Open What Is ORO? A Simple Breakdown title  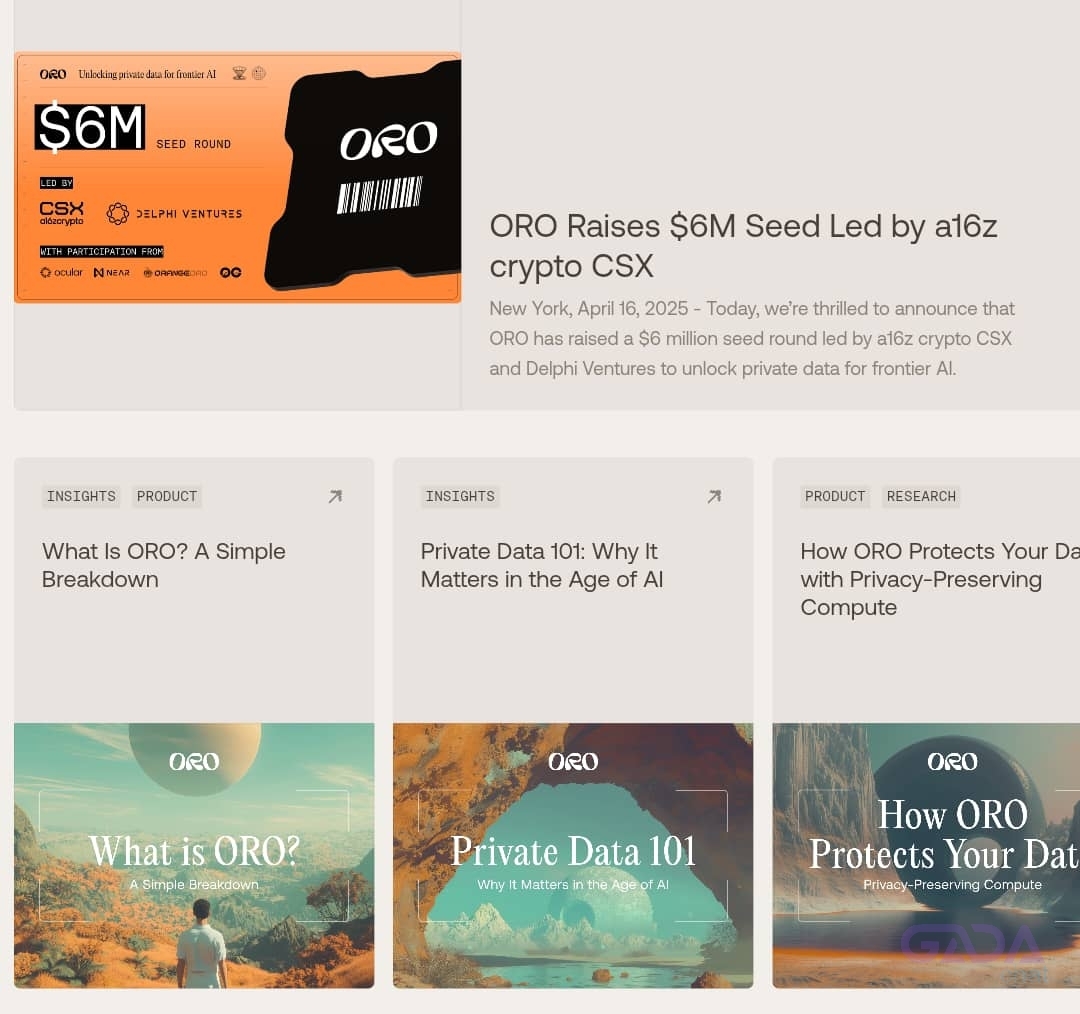click(164, 565)
